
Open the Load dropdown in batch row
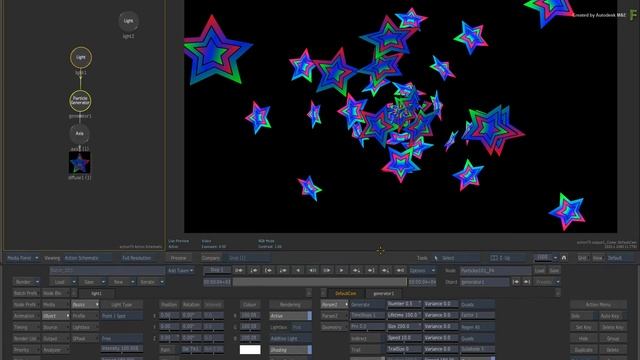(x=63, y=282)
